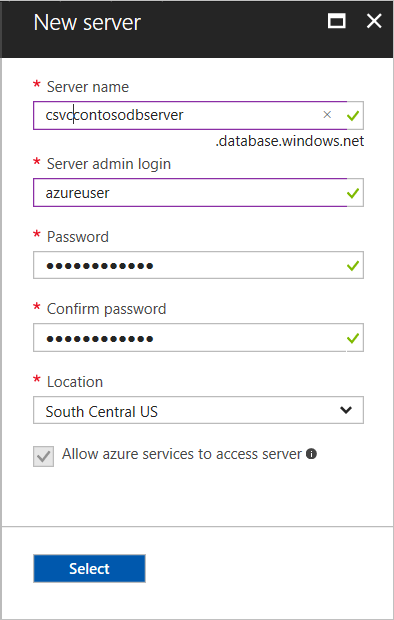This screenshot has width=394, height=620.
Task: Open the Location dropdown
Action: point(198,410)
